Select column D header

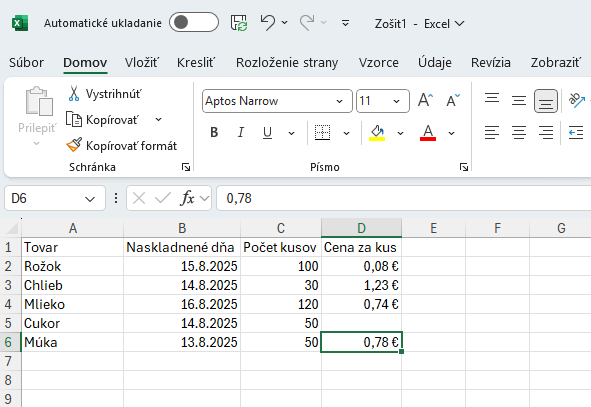coord(361,228)
